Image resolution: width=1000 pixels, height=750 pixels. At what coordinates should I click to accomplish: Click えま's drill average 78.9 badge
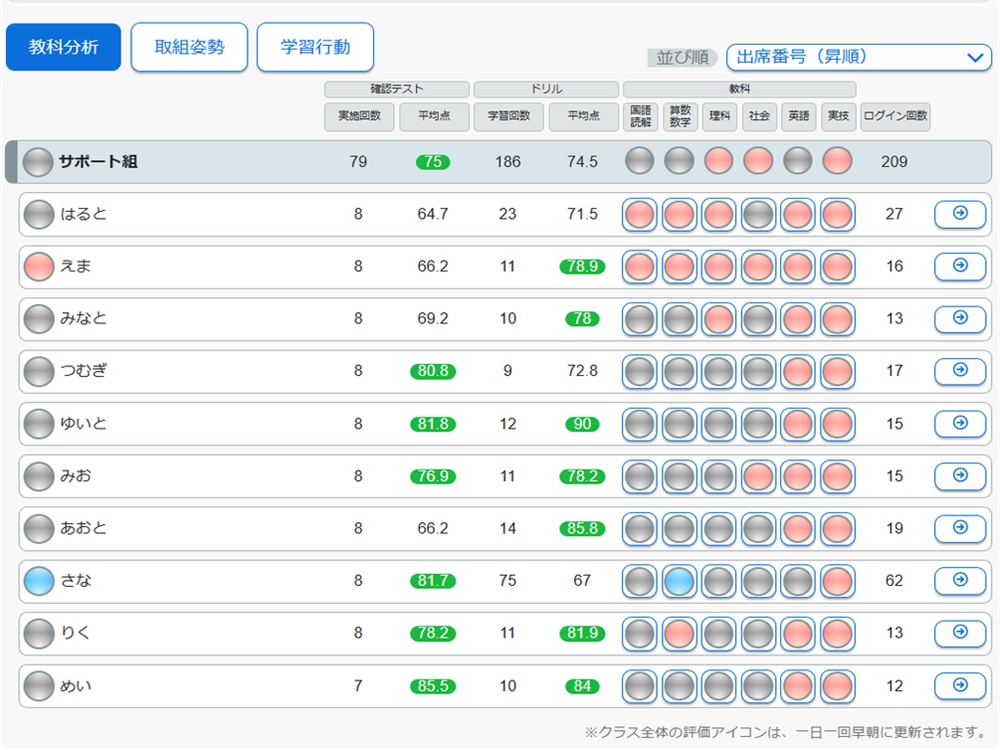click(x=582, y=267)
